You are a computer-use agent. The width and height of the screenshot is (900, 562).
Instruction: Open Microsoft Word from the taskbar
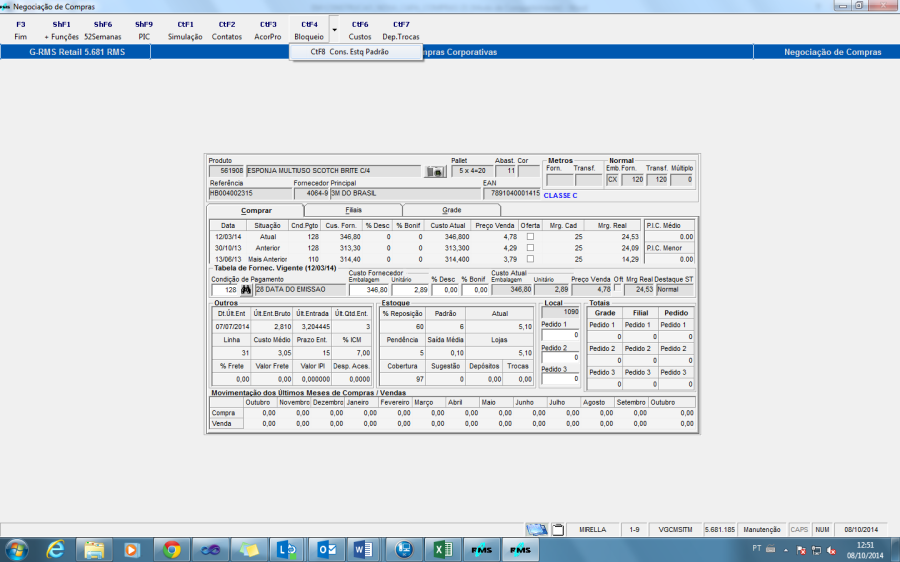point(363,549)
